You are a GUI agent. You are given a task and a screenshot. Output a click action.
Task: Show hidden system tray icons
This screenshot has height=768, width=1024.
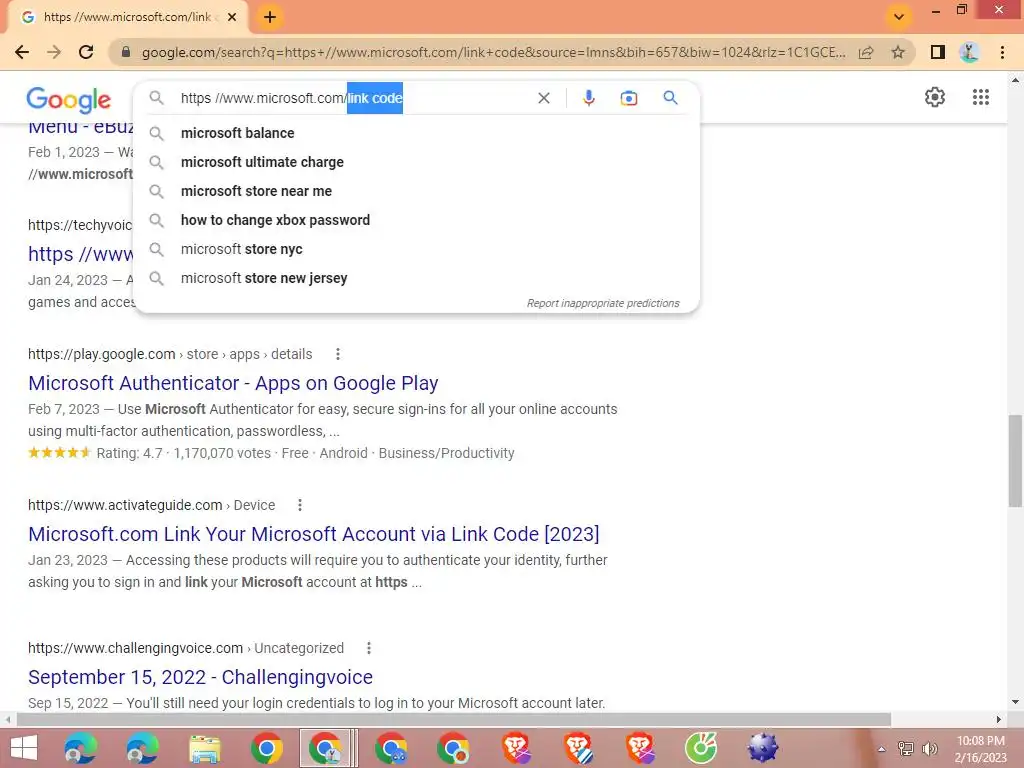coord(882,749)
